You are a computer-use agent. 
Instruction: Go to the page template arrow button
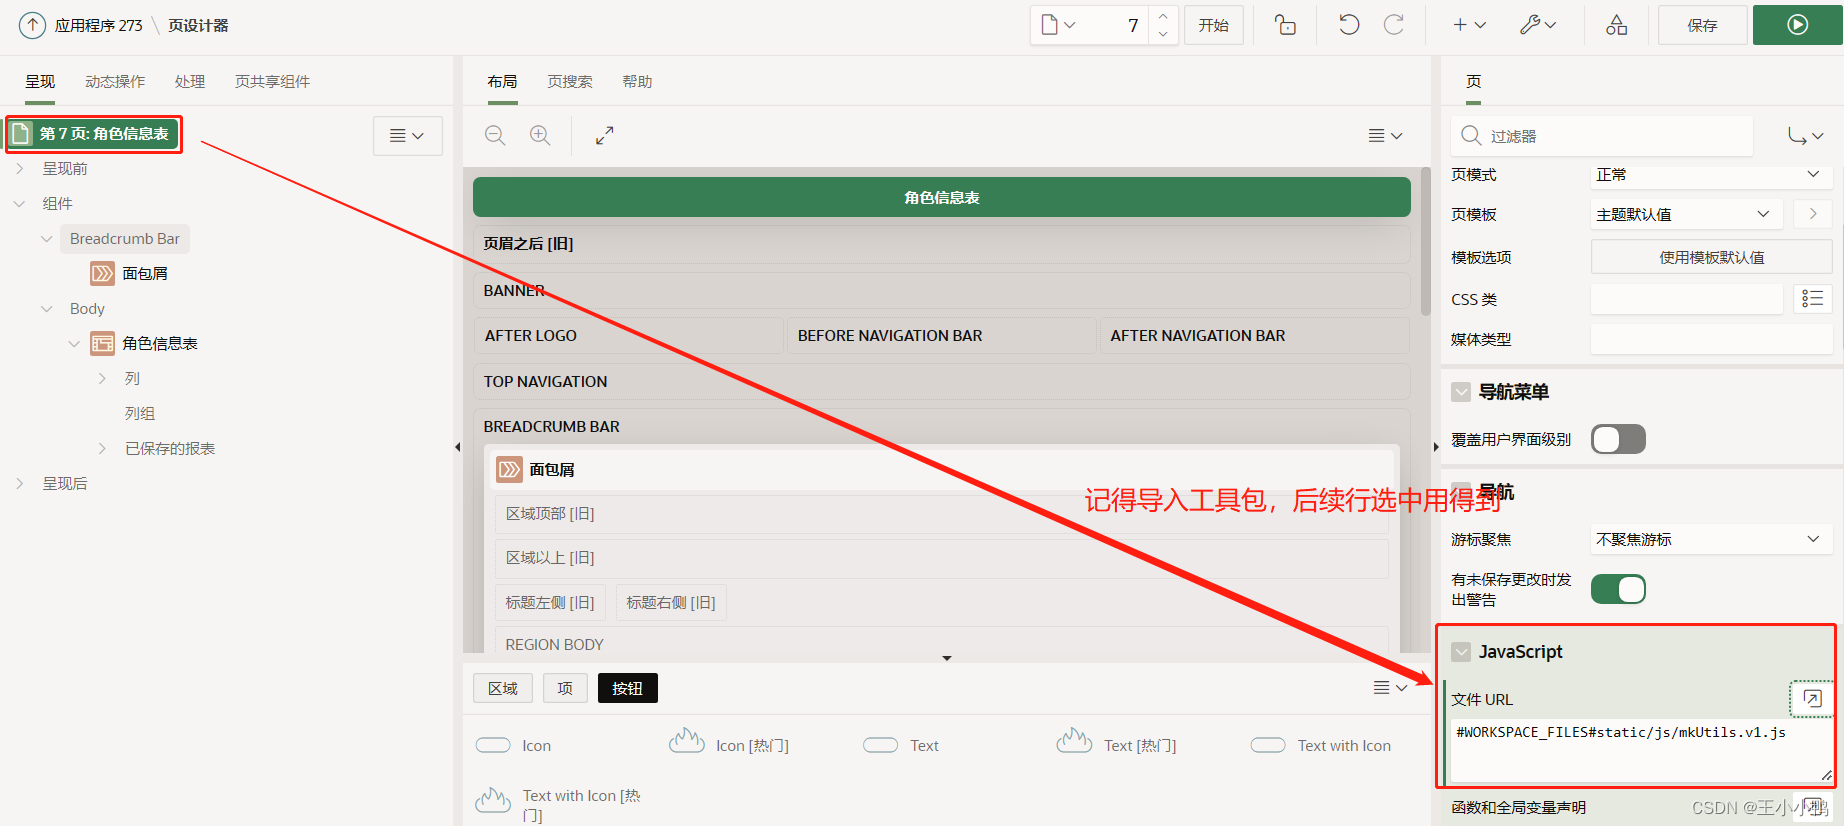click(1813, 214)
